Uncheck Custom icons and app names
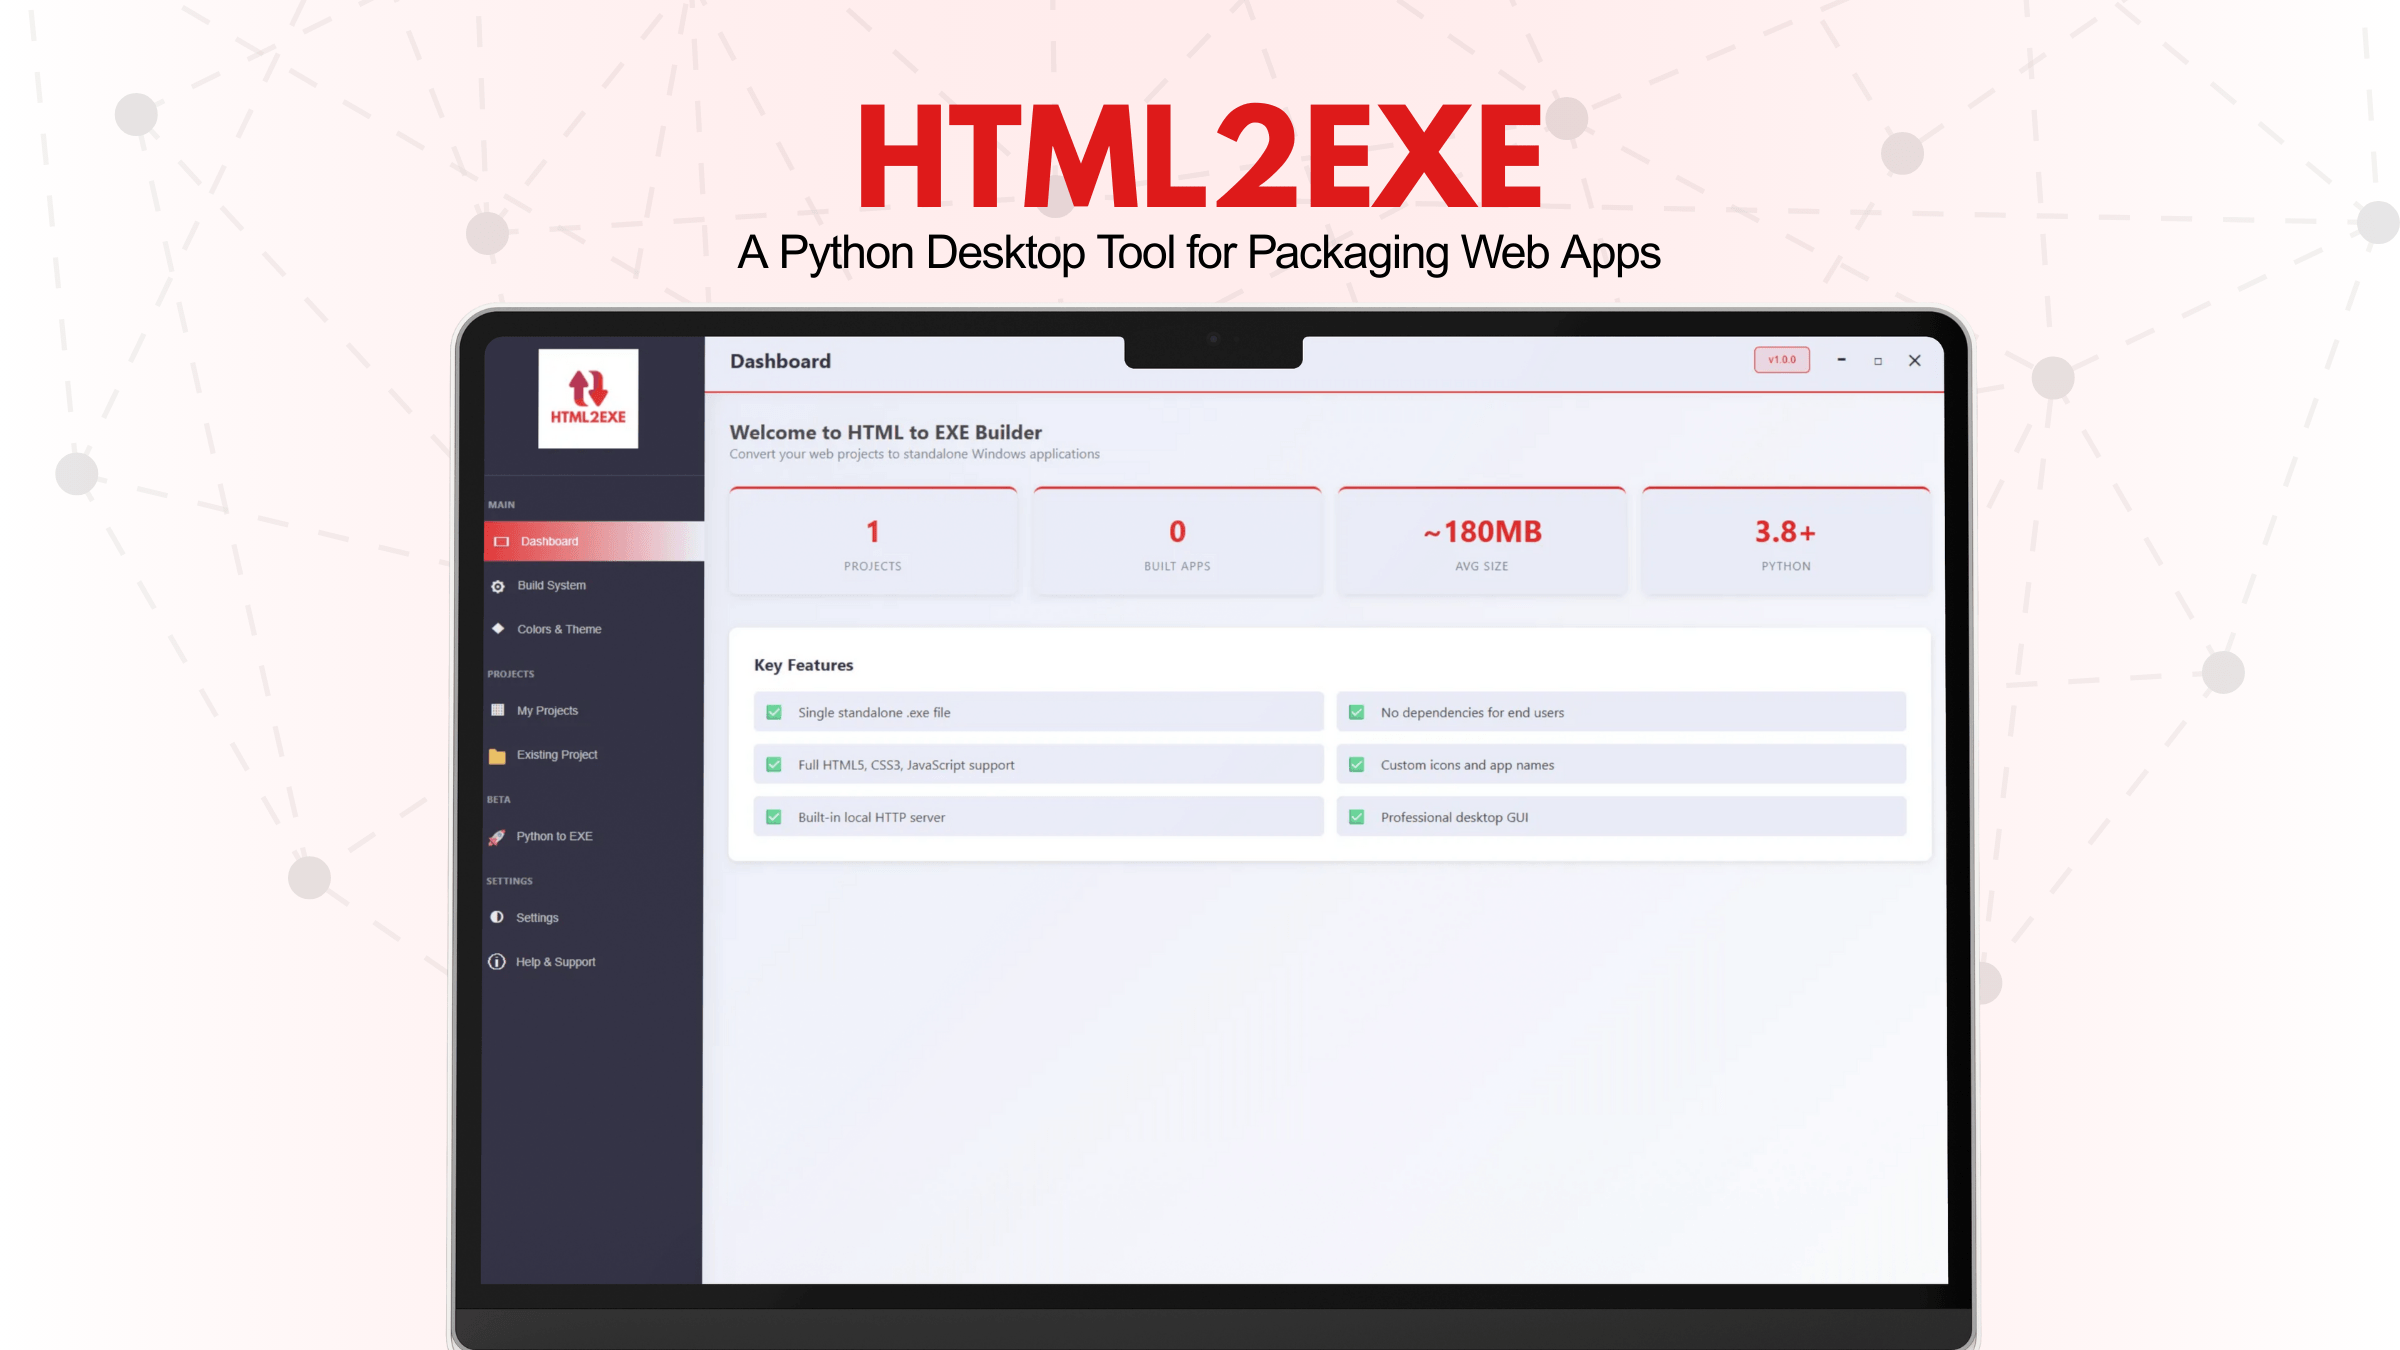This screenshot has width=2400, height=1350. [1357, 764]
